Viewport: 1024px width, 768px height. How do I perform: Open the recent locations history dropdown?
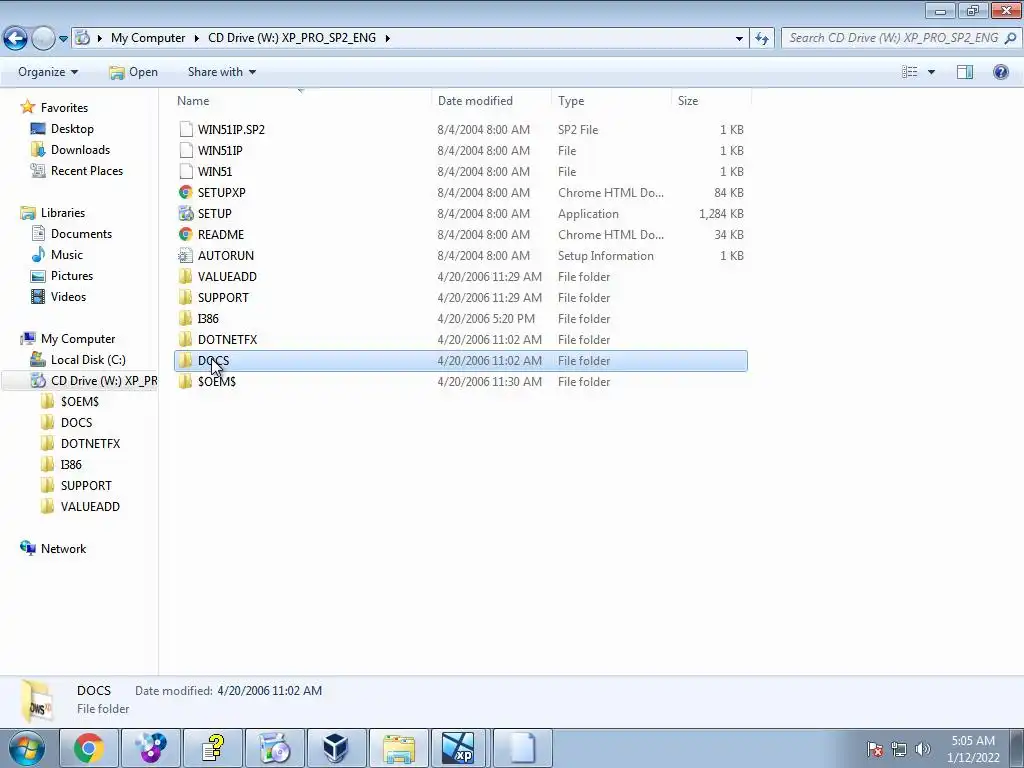pyautogui.click(x=63, y=39)
